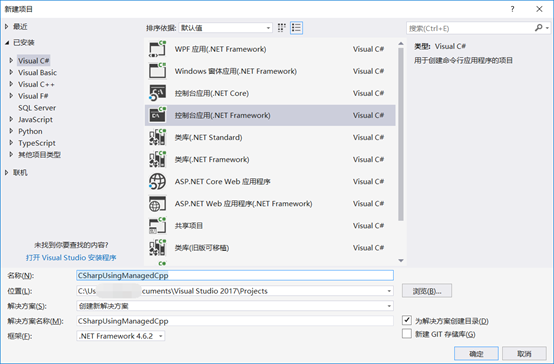The image size is (554, 364).
Task: Click the solution name input field
Action: pyautogui.click(x=235, y=321)
